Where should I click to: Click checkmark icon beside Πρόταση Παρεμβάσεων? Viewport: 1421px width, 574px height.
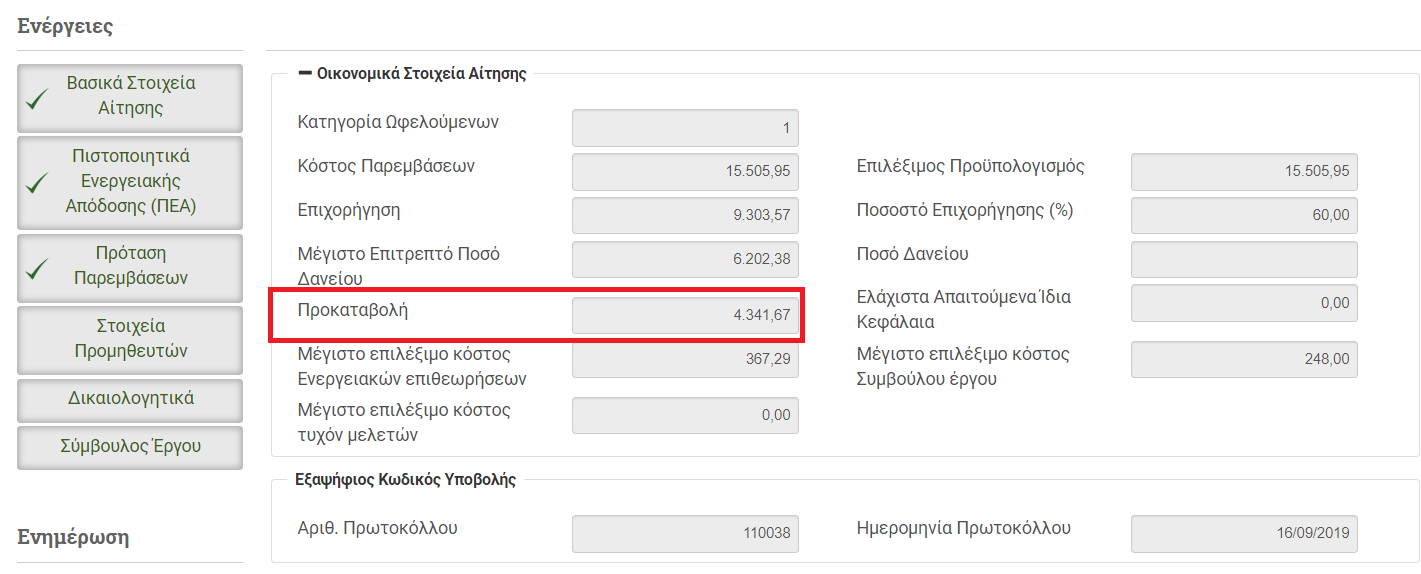click(38, 268)
